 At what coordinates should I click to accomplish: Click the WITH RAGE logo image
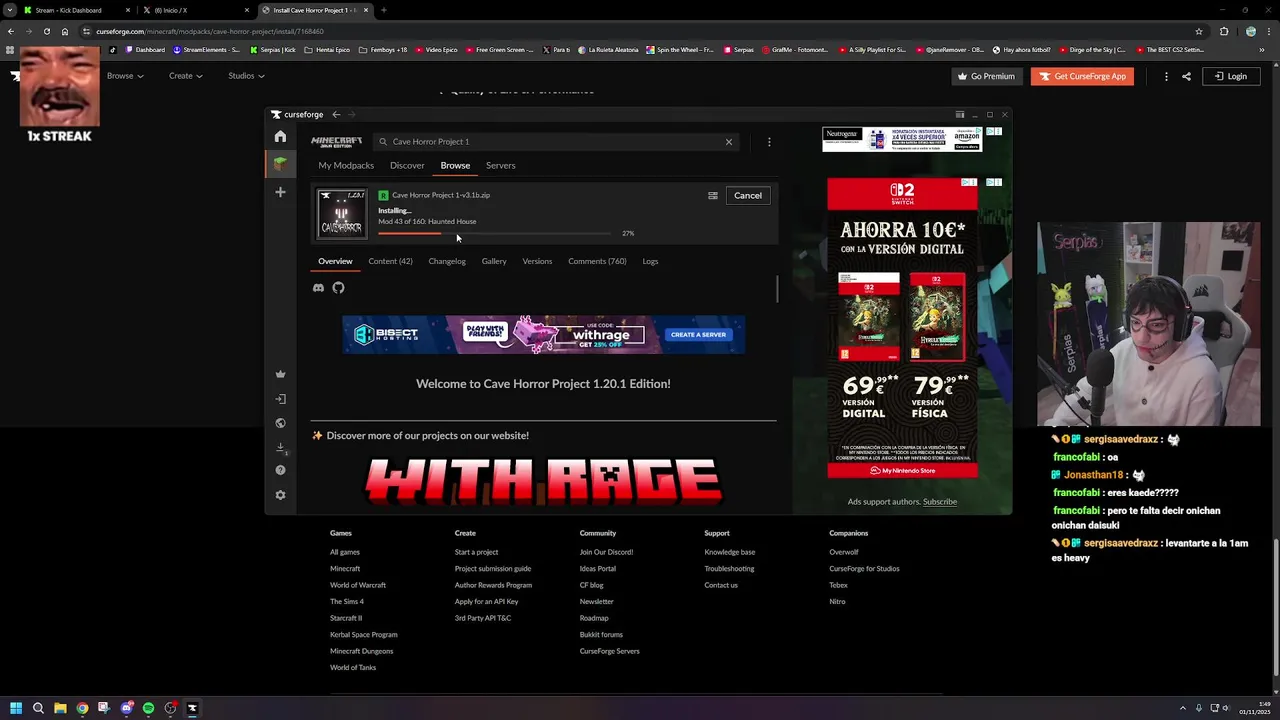[543, 481]
